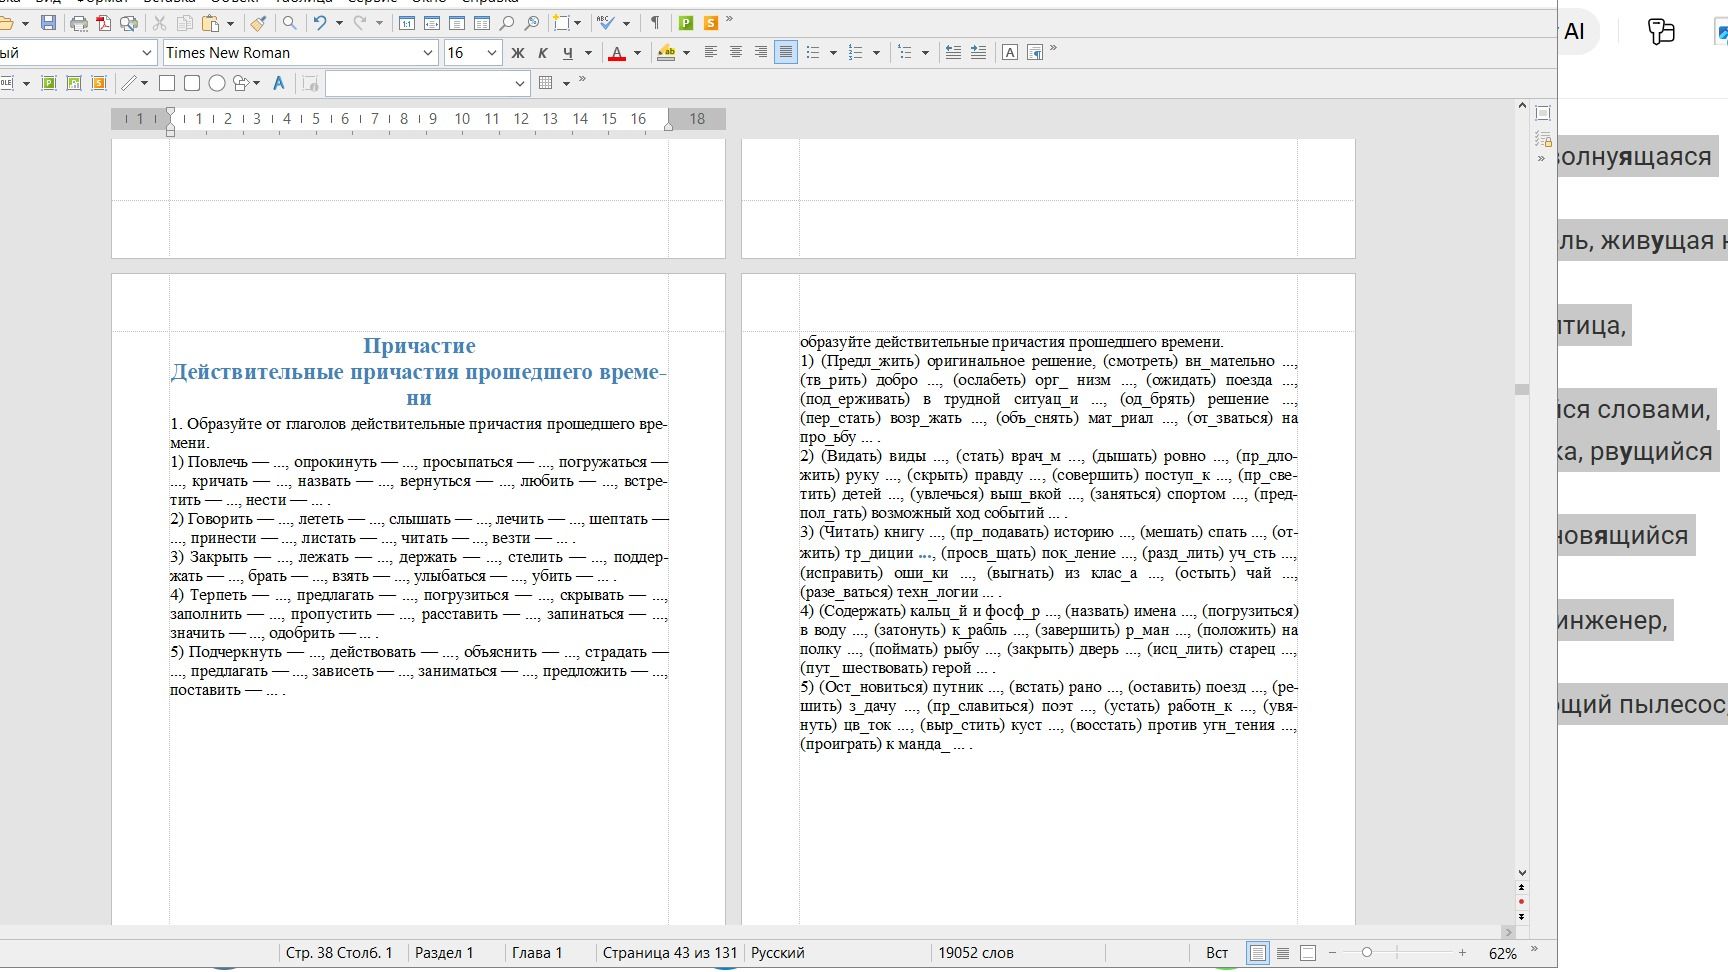Increase paragraph indent
This screenshot has width=1728, height=972.
click(x=978, y=53)
